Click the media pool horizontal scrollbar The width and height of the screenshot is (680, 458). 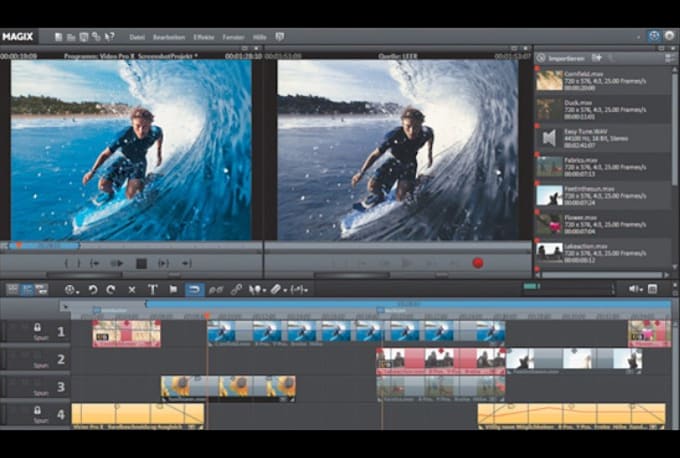tap(602, 275)
